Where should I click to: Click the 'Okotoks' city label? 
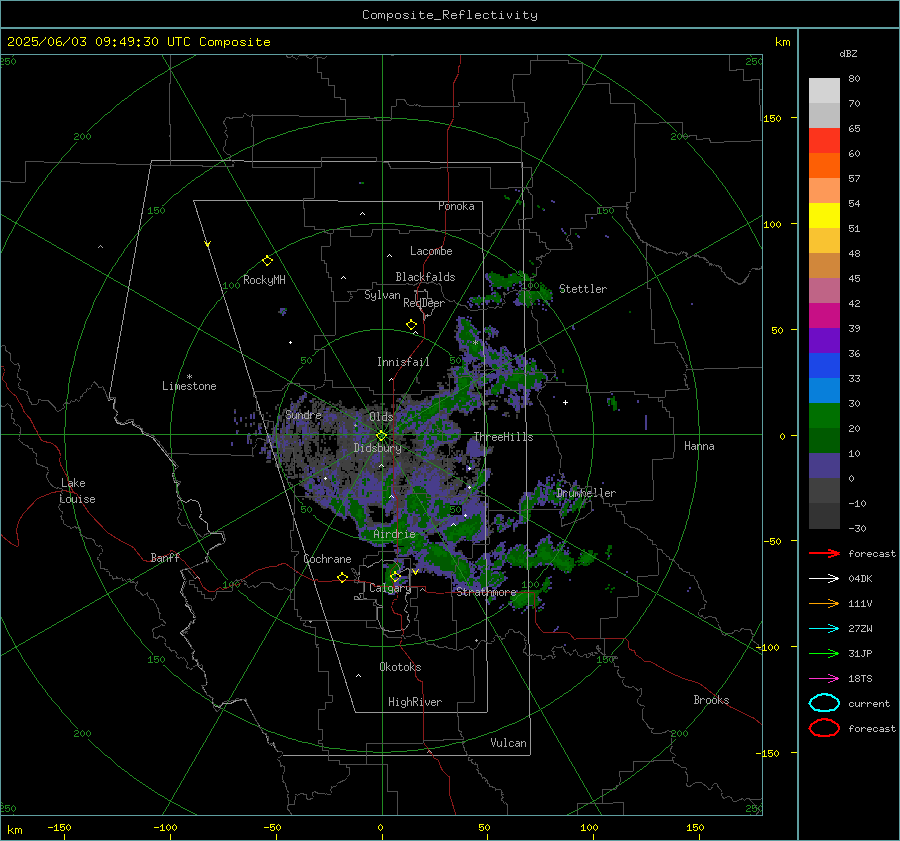pos(400,667)
